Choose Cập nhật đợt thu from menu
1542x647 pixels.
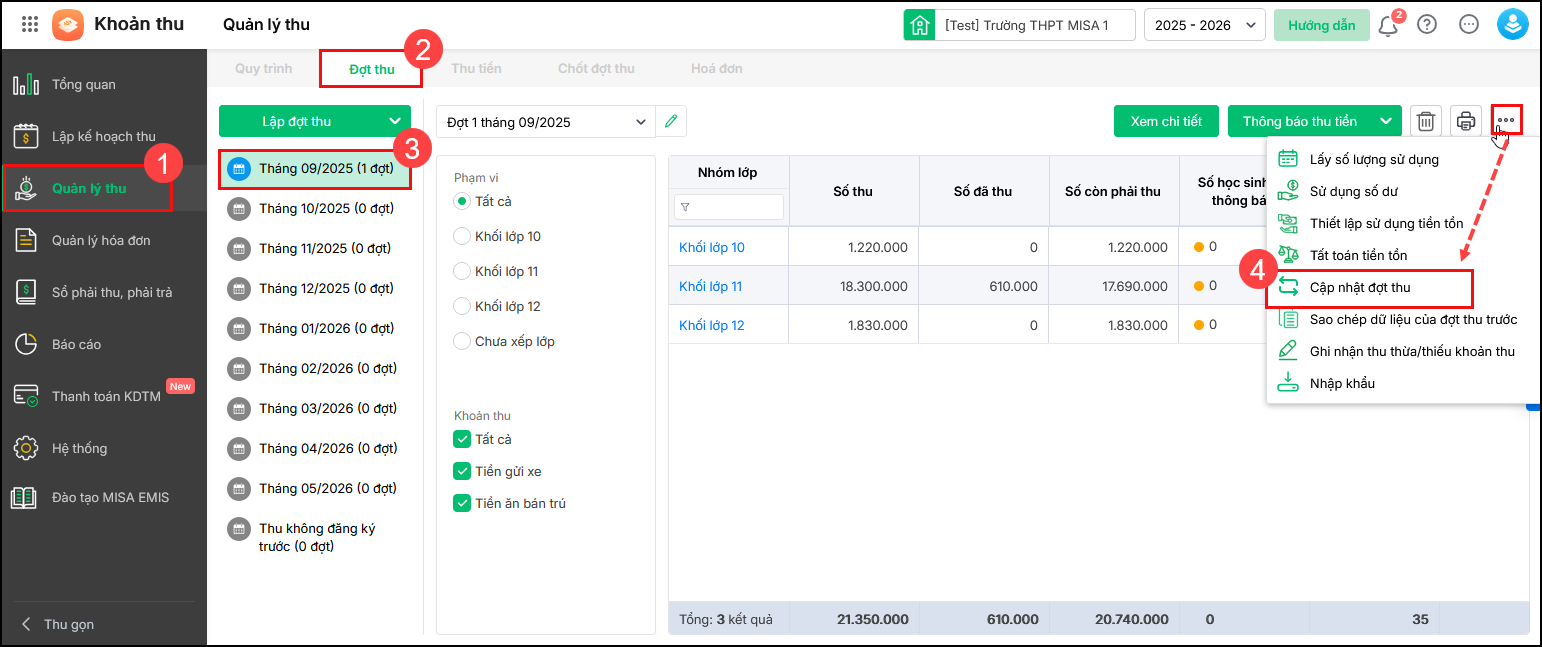(x=1359, y=287)
